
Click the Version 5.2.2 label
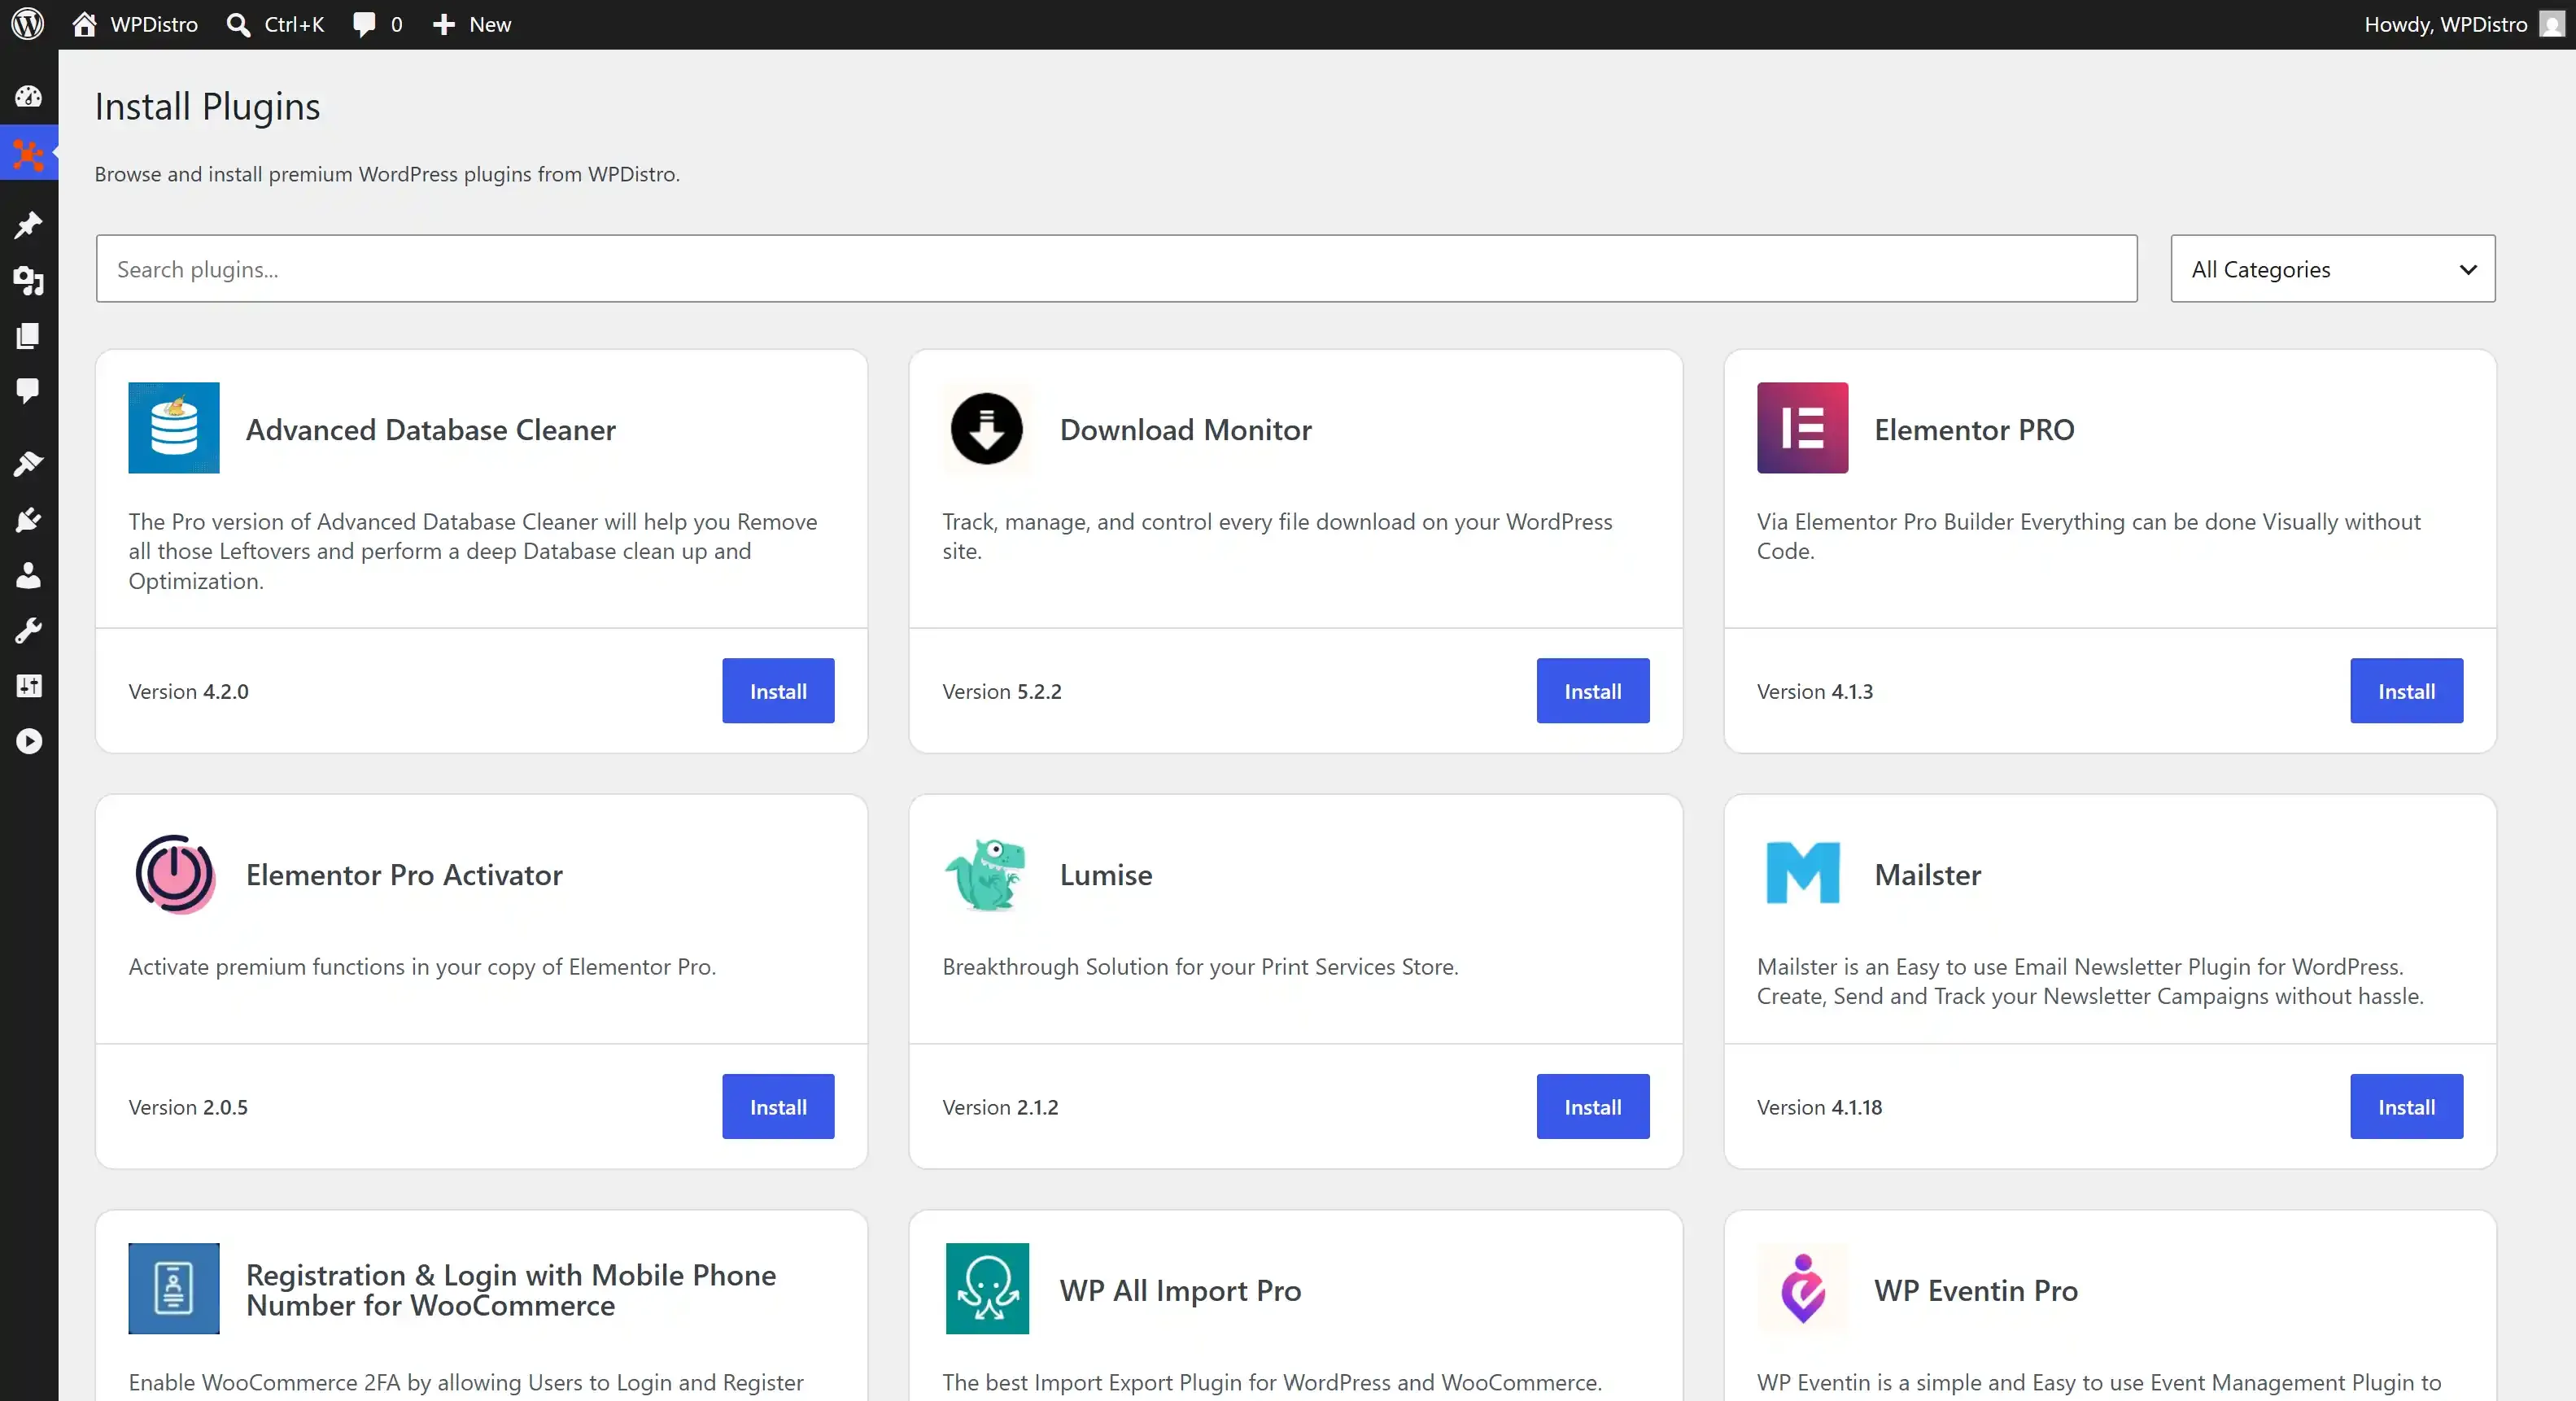pos(1002,691)
